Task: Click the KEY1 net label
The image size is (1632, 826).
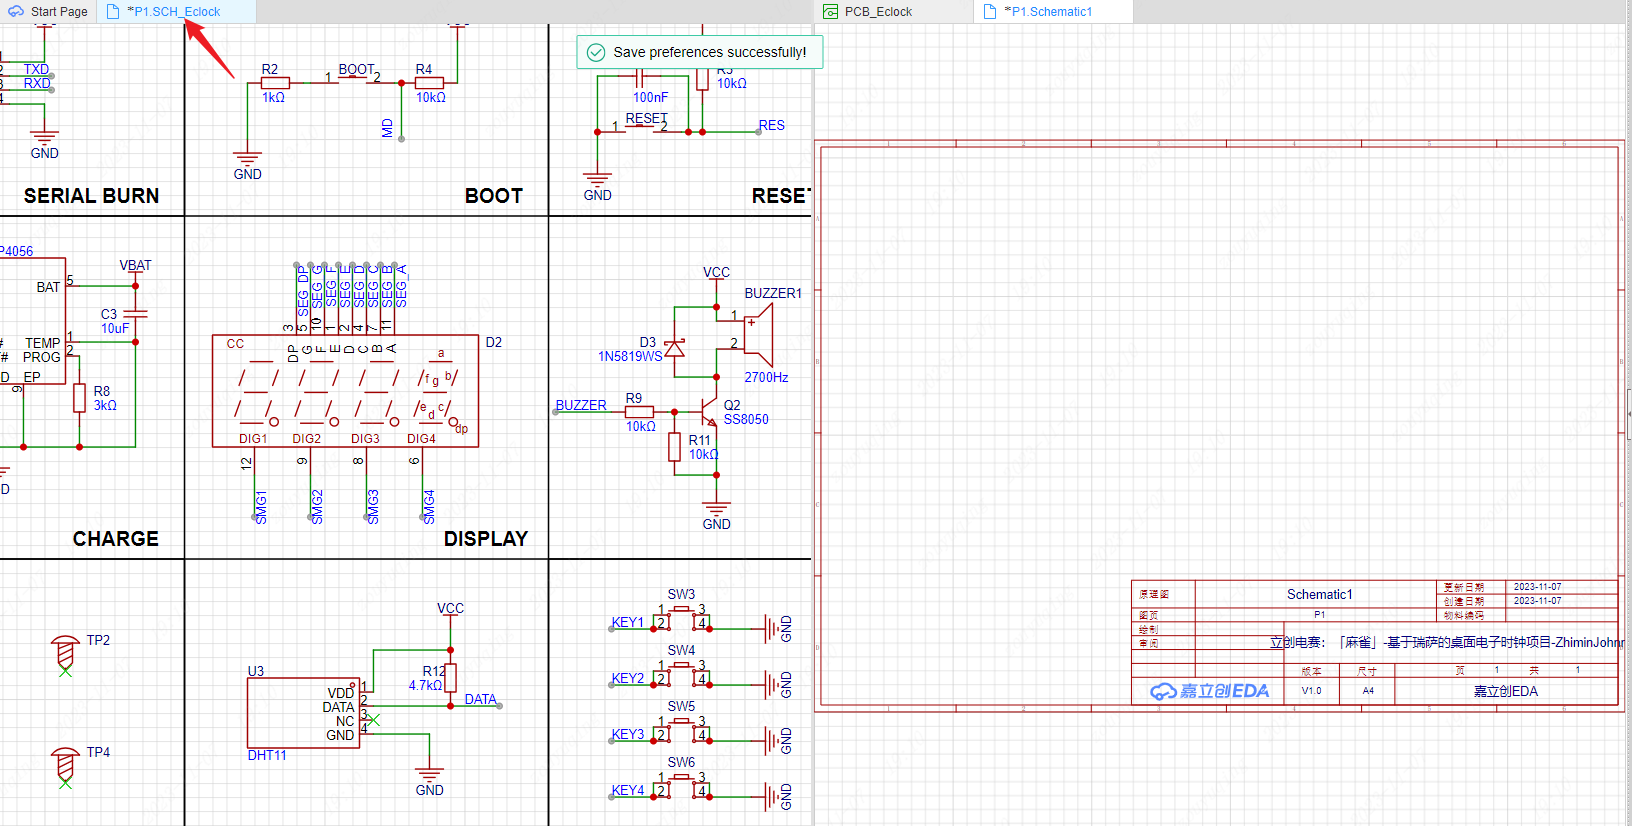Action: coord(628,622)
